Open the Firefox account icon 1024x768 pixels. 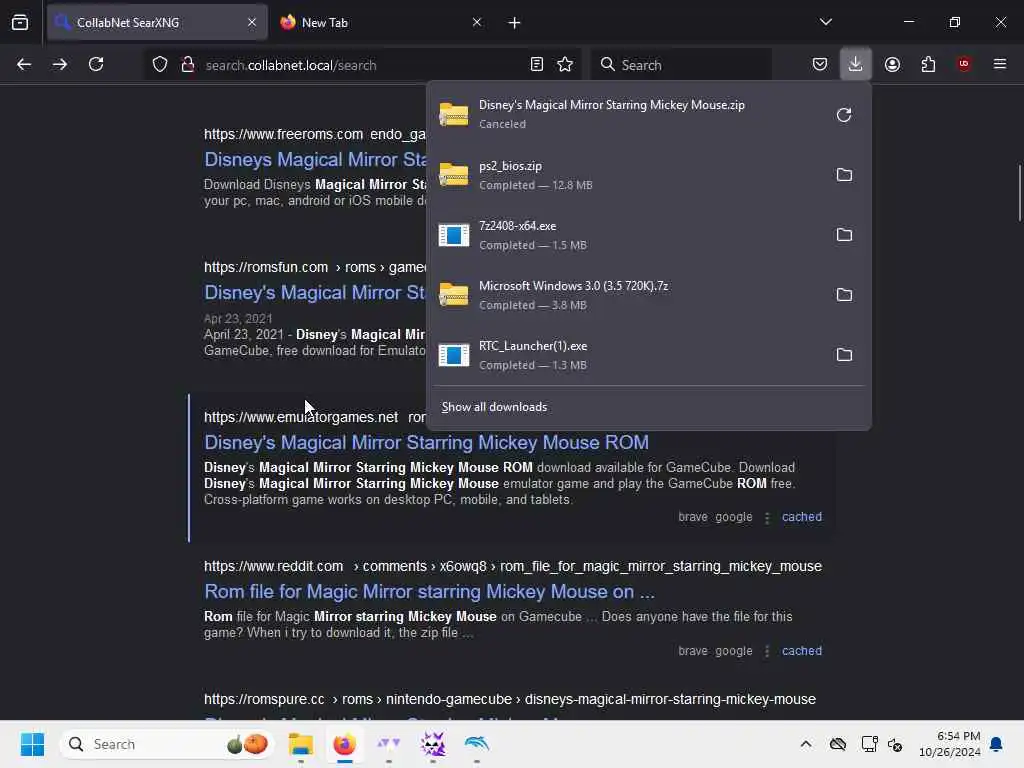coord(892,64)
